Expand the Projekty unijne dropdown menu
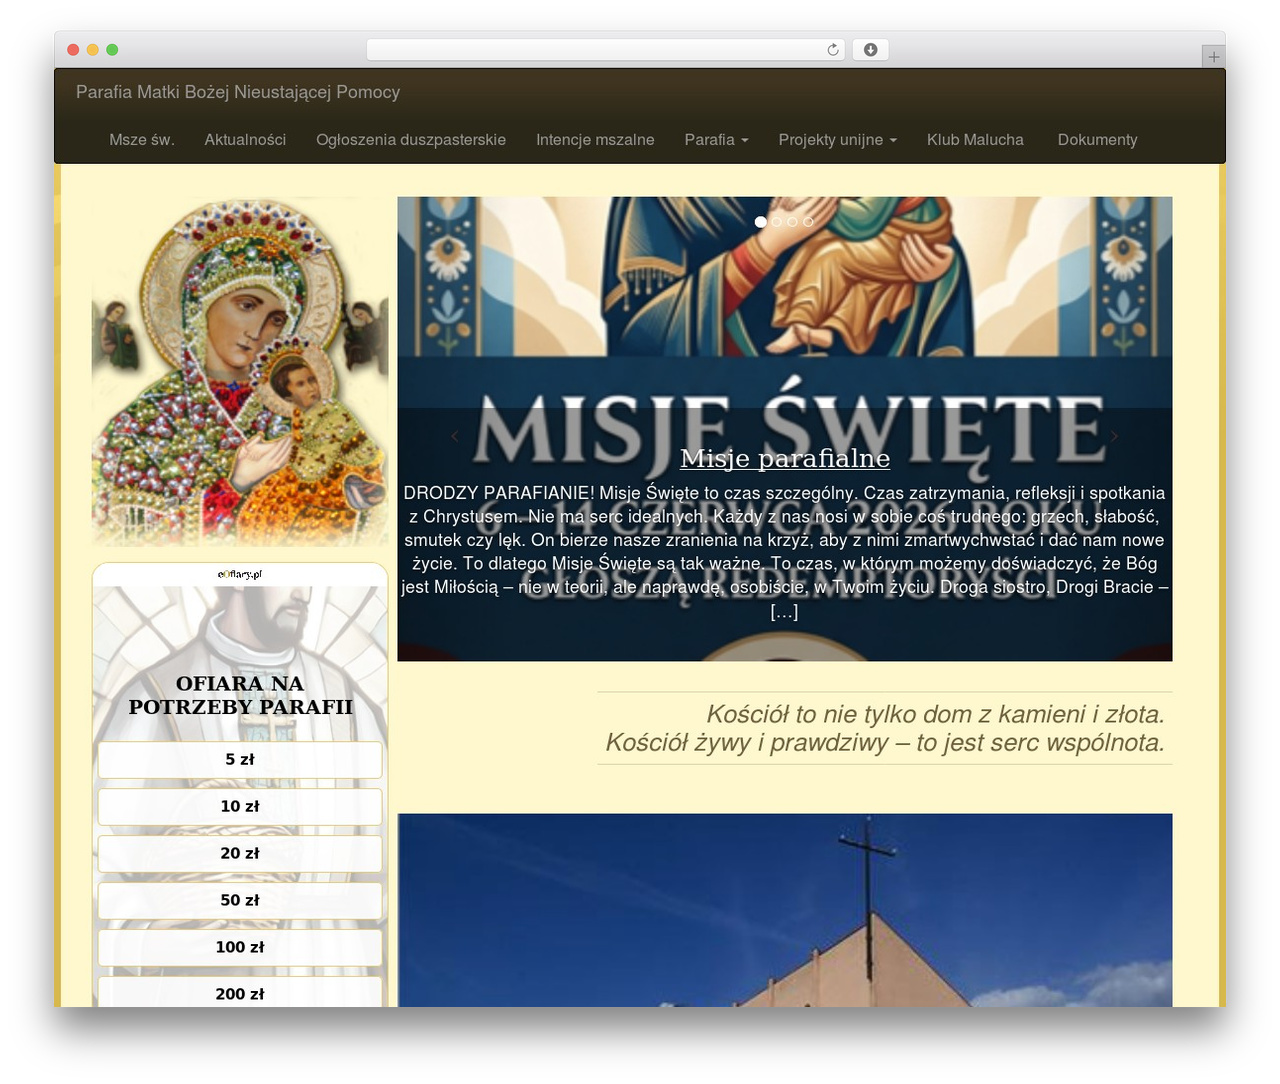The image size is (1280, 1084). click(838, 140)
